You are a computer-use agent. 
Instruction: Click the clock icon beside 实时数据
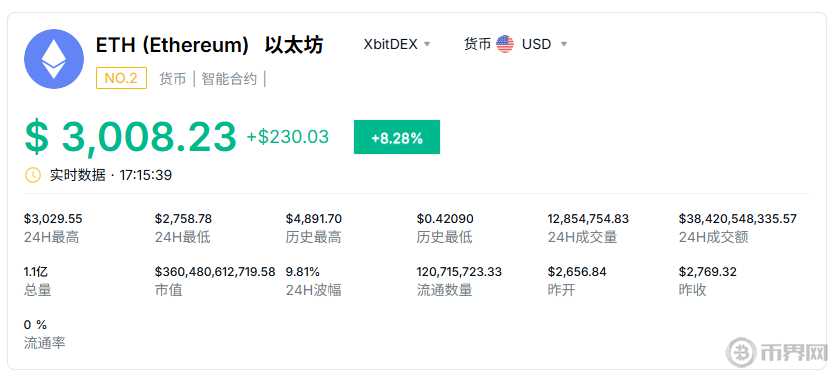point(33,175)
